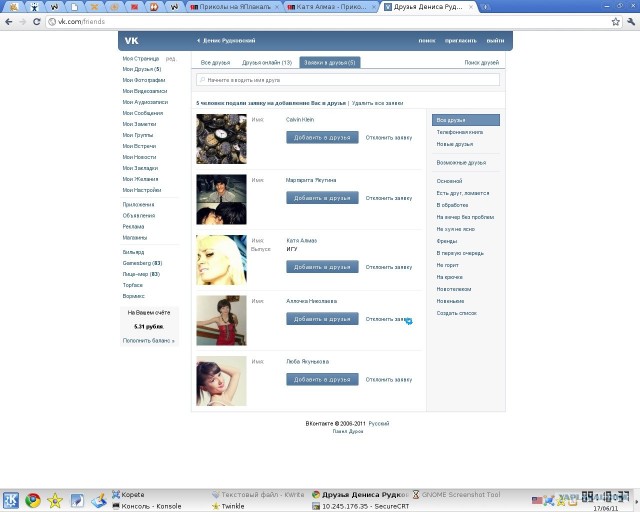
Task: Click the 'Поиск друзей' link
Action: click(x=482, y=62)
